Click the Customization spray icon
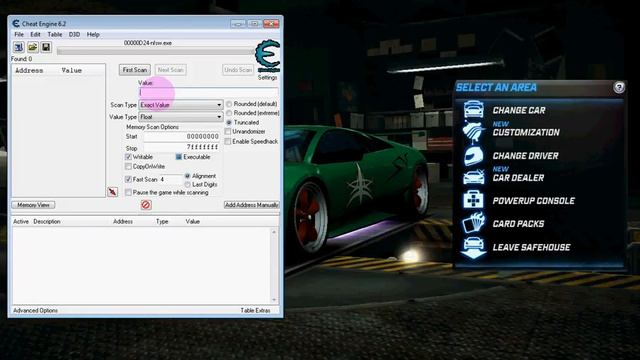This screenshot has height=360, width=640. 473,132
